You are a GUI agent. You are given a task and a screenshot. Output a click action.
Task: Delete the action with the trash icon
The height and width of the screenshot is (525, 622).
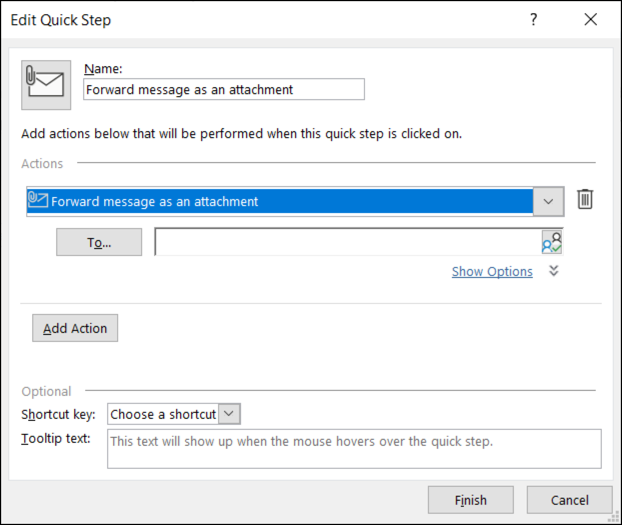click(585, 200)
